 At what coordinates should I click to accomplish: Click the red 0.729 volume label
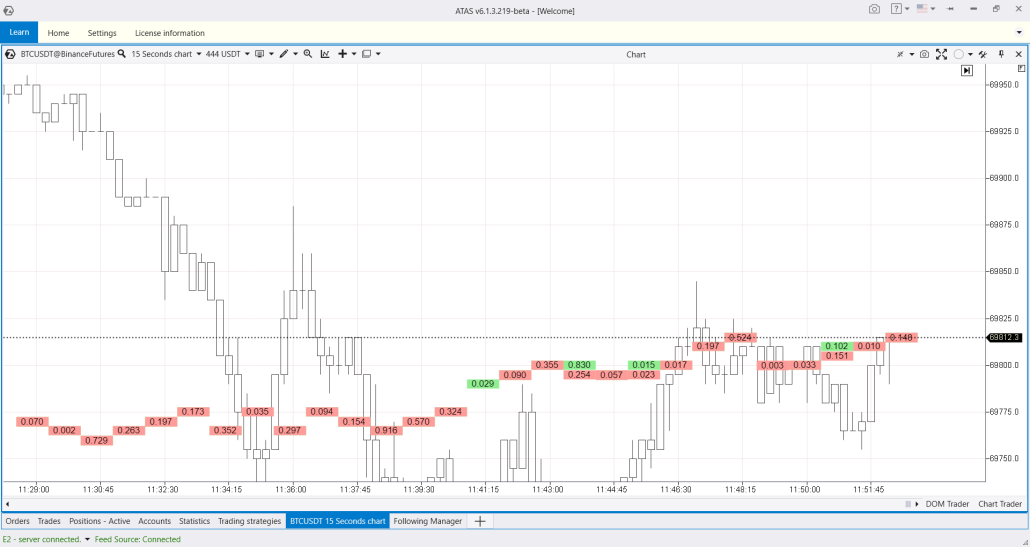coord(97,440)
